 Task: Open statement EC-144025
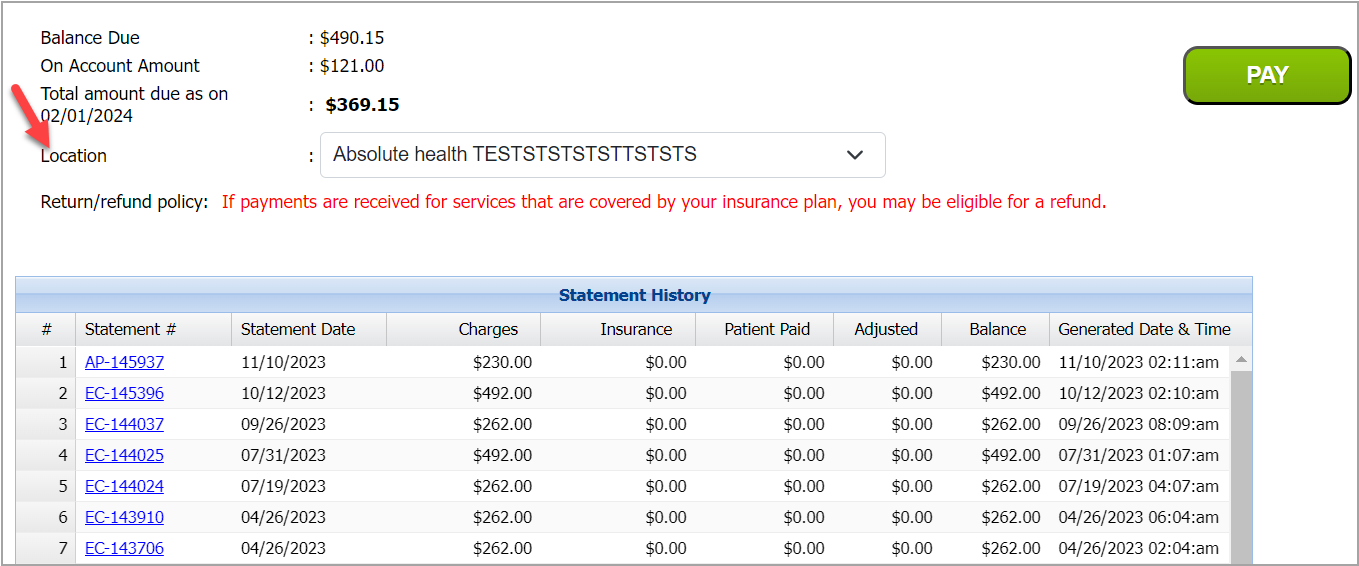(x=124, y=455)
